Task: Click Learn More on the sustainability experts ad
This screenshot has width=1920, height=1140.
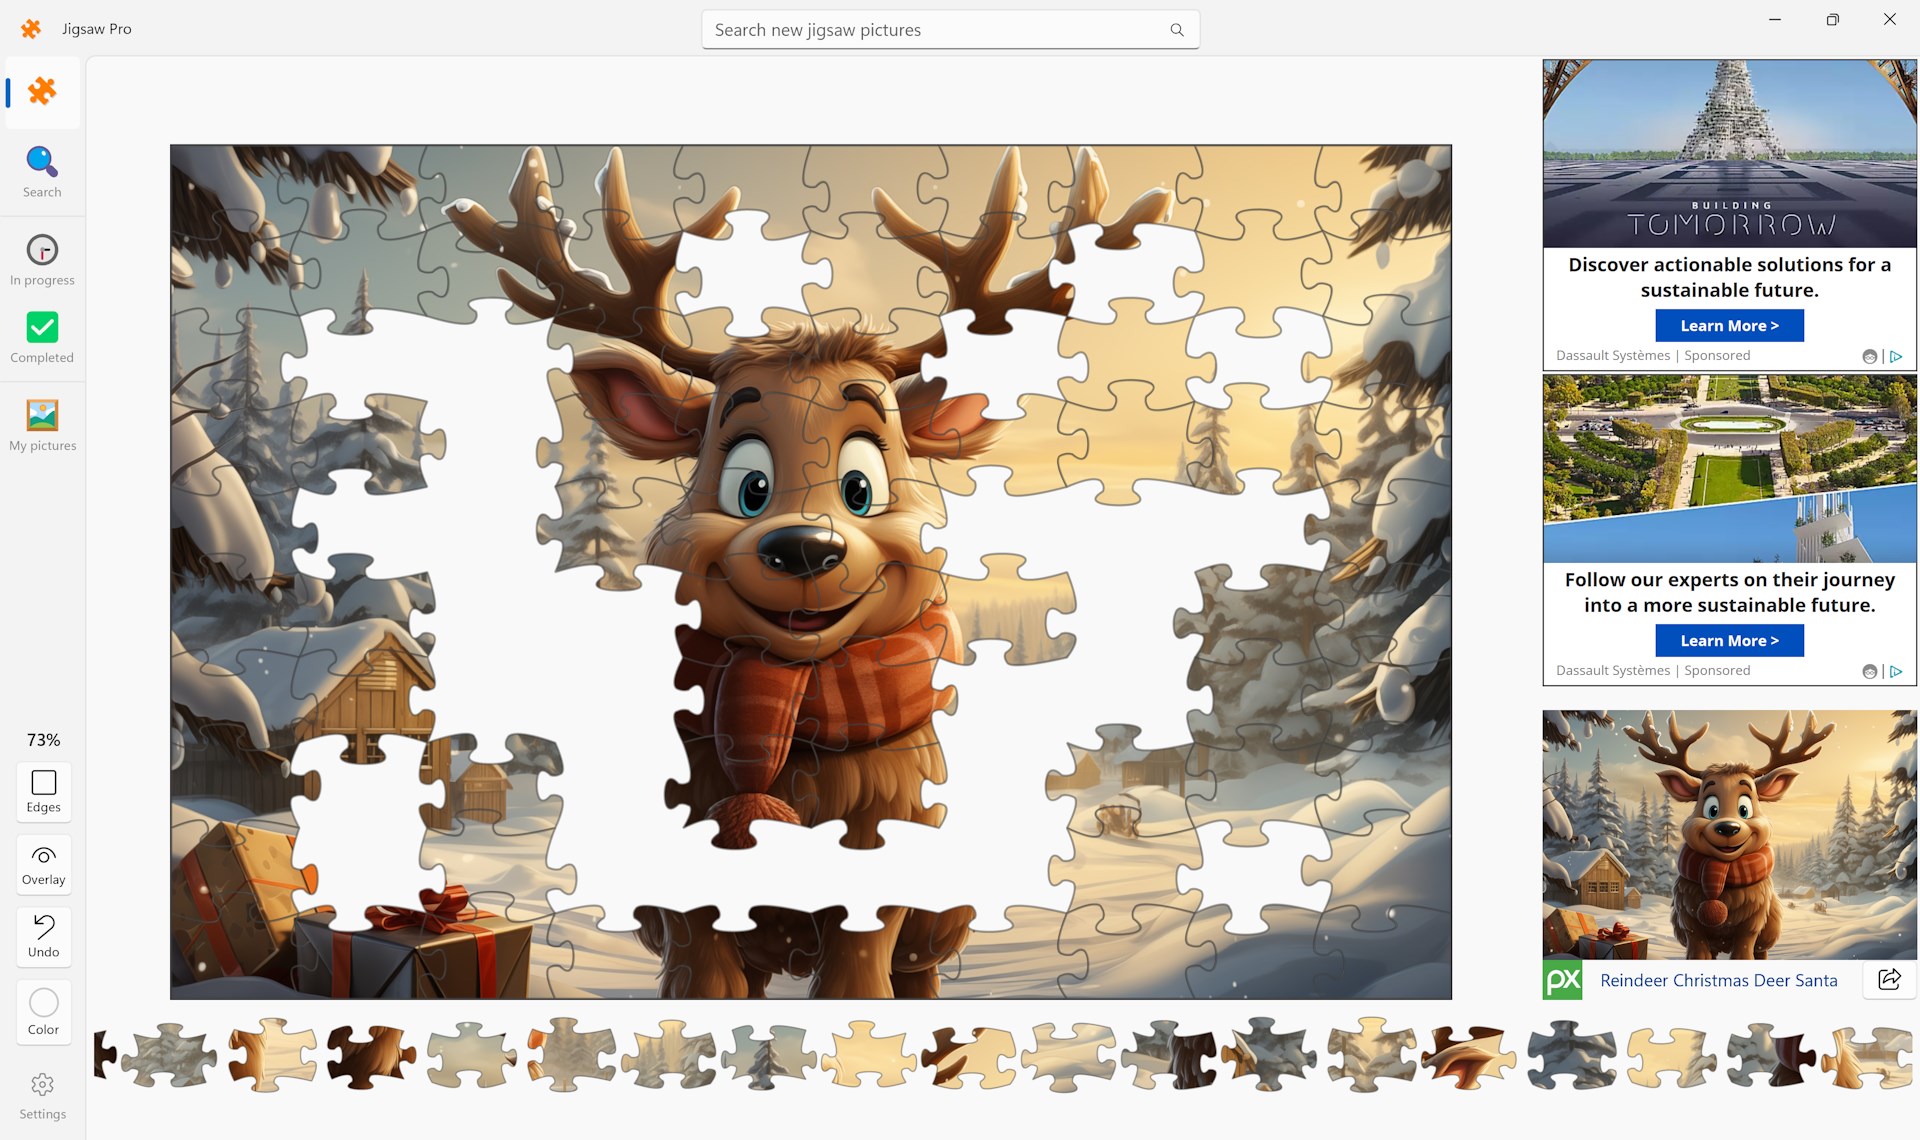Action: (1729, 640)
